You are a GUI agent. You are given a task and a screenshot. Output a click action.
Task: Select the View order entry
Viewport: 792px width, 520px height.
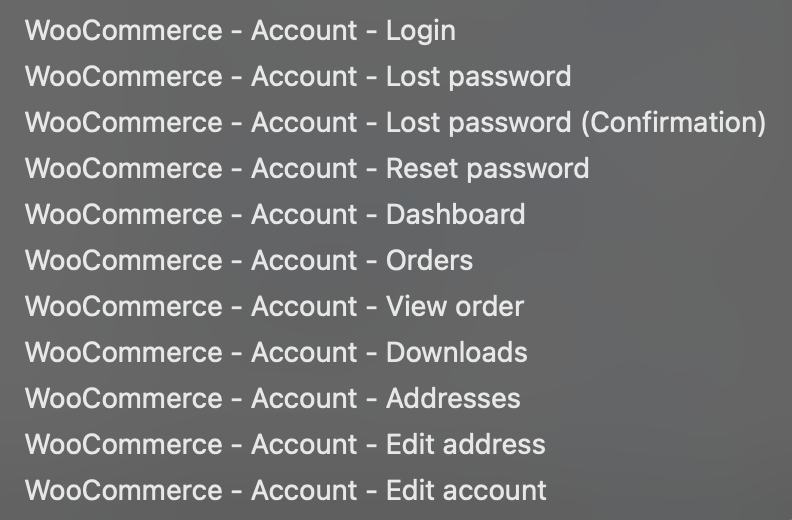coord(275,306)
